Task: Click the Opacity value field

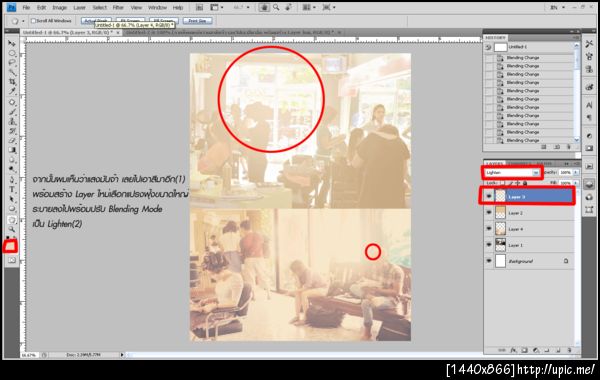Action: 565,173
